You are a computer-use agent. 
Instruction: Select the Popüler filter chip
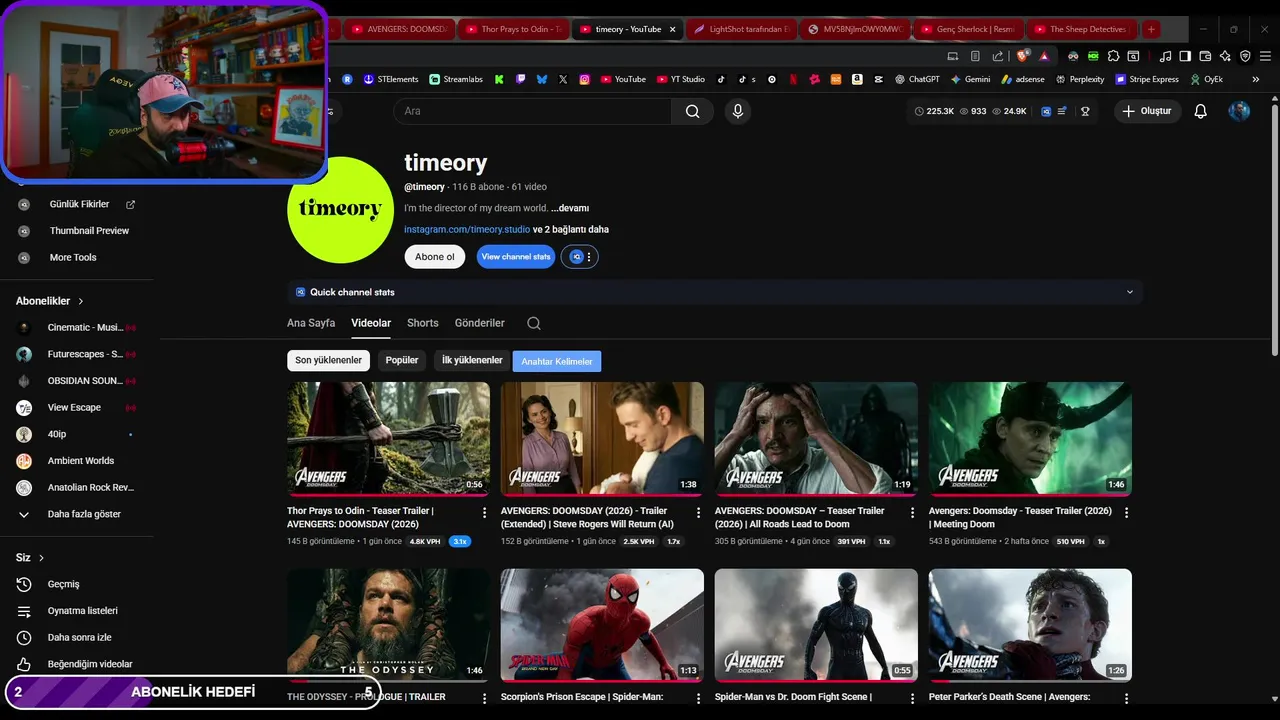coord(402,360)
